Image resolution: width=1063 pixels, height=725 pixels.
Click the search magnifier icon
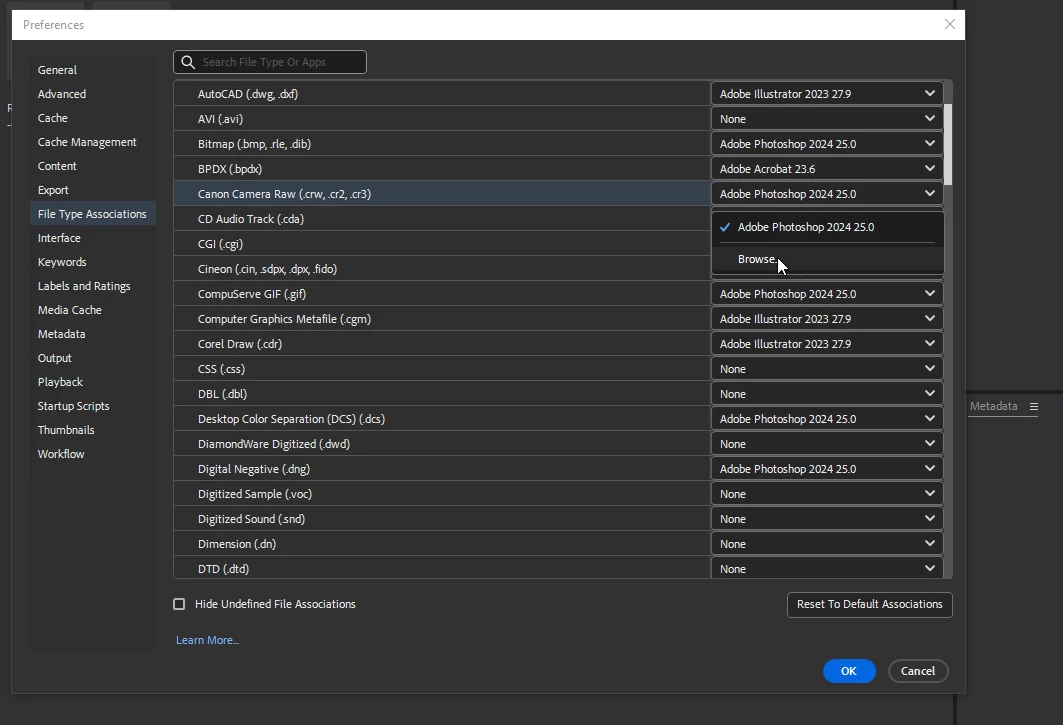click(188, 62)
